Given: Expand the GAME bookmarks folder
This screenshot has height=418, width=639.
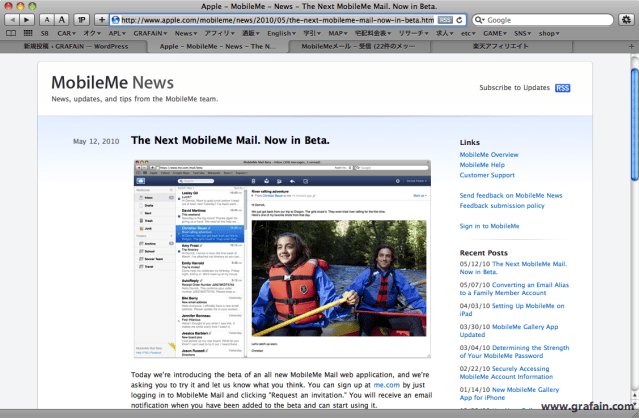Looking at the screenshot, I should click(x=495, y=33).
